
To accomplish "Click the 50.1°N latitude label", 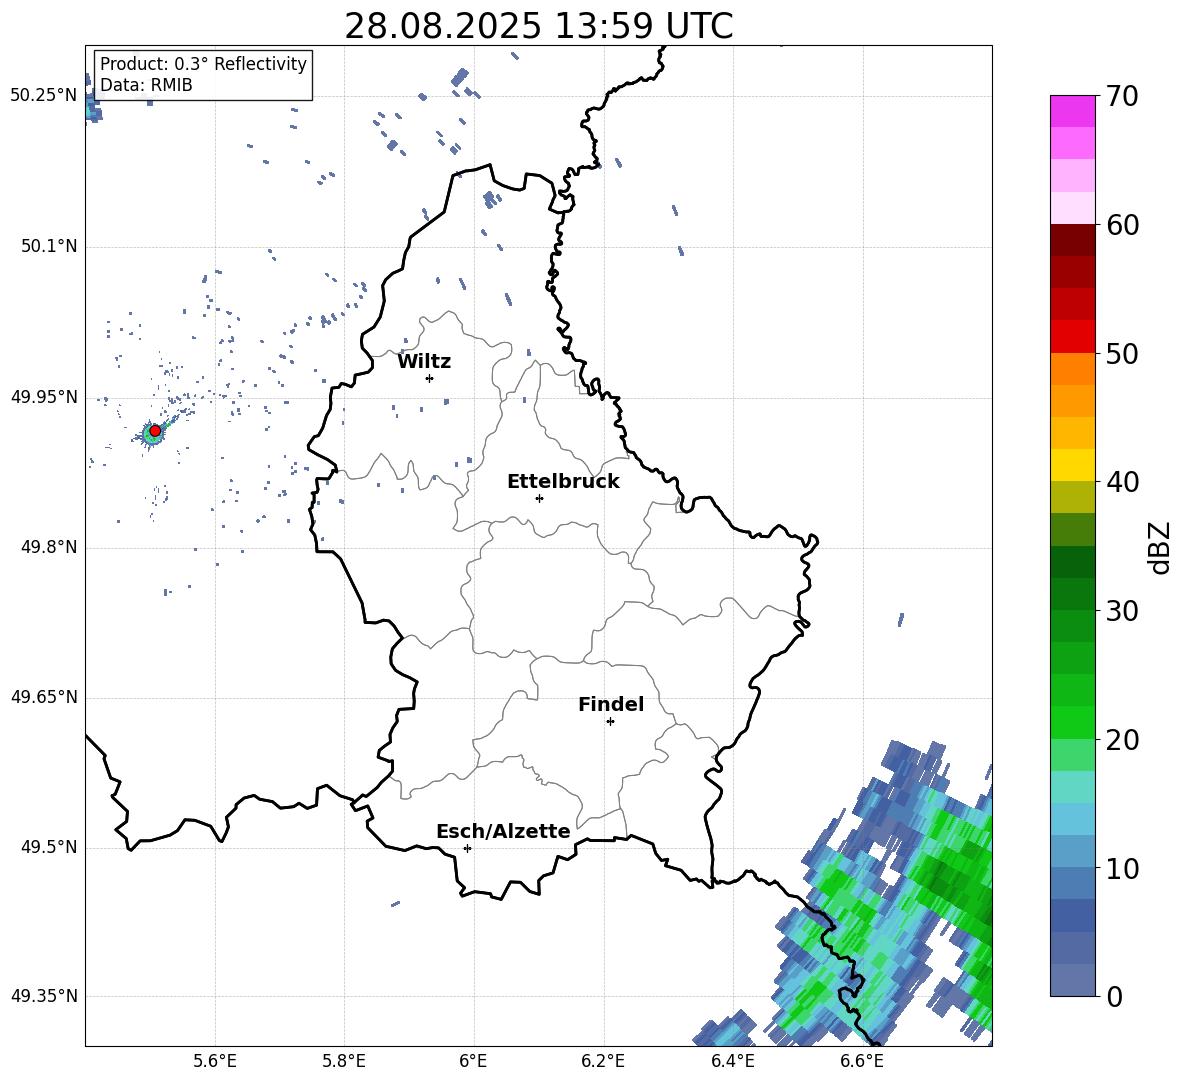I will 49,246.
